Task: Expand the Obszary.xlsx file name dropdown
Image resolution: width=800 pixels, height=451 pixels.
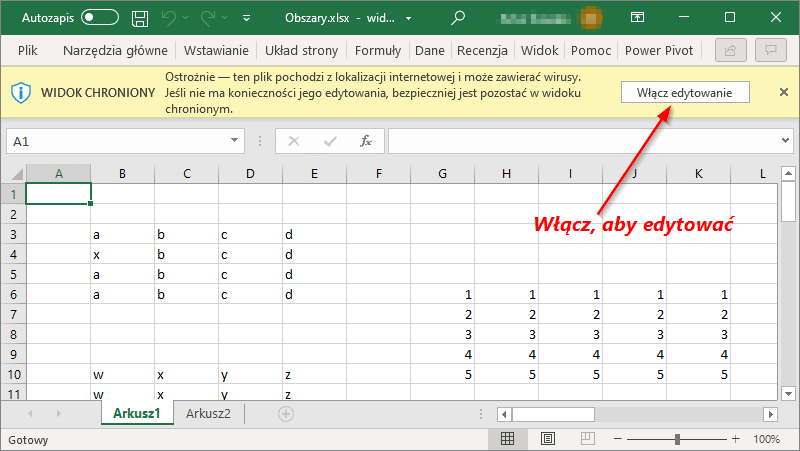Action: tap(409, 18)
